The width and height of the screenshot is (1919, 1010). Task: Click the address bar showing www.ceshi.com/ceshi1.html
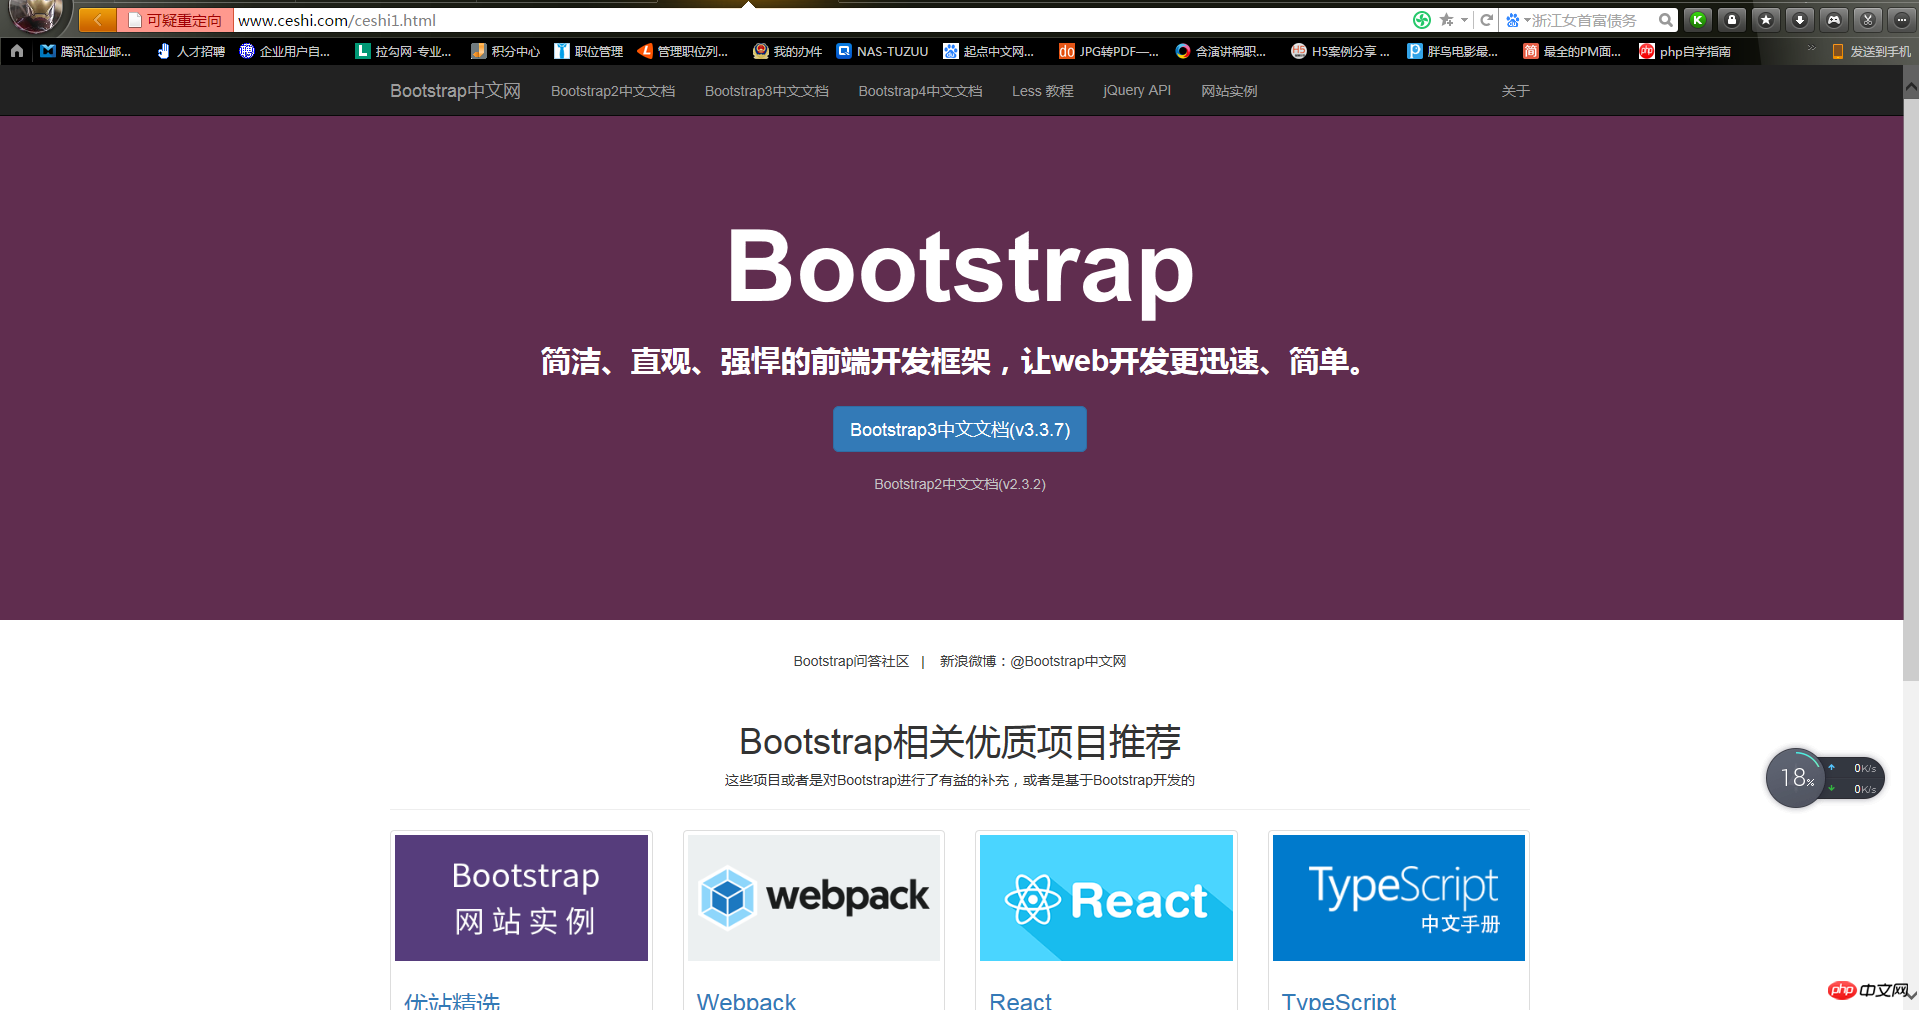[x=820, y=20]
